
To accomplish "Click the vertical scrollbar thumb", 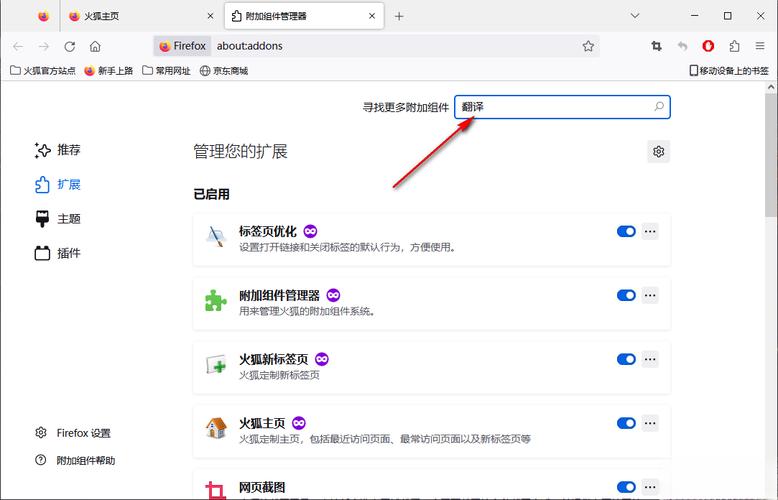I will (x=771, y=155).
